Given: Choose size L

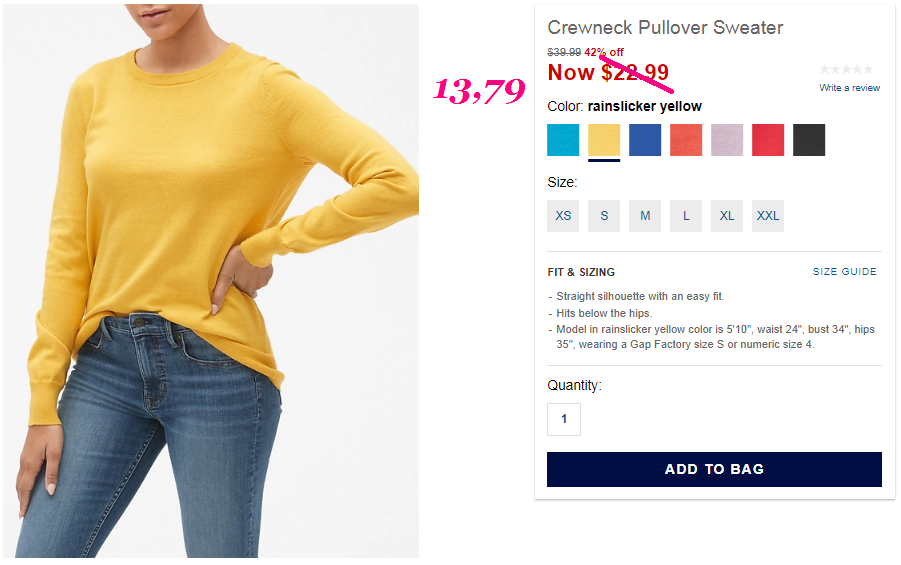Looking at the screenshot, I should [x=686, y=216].
